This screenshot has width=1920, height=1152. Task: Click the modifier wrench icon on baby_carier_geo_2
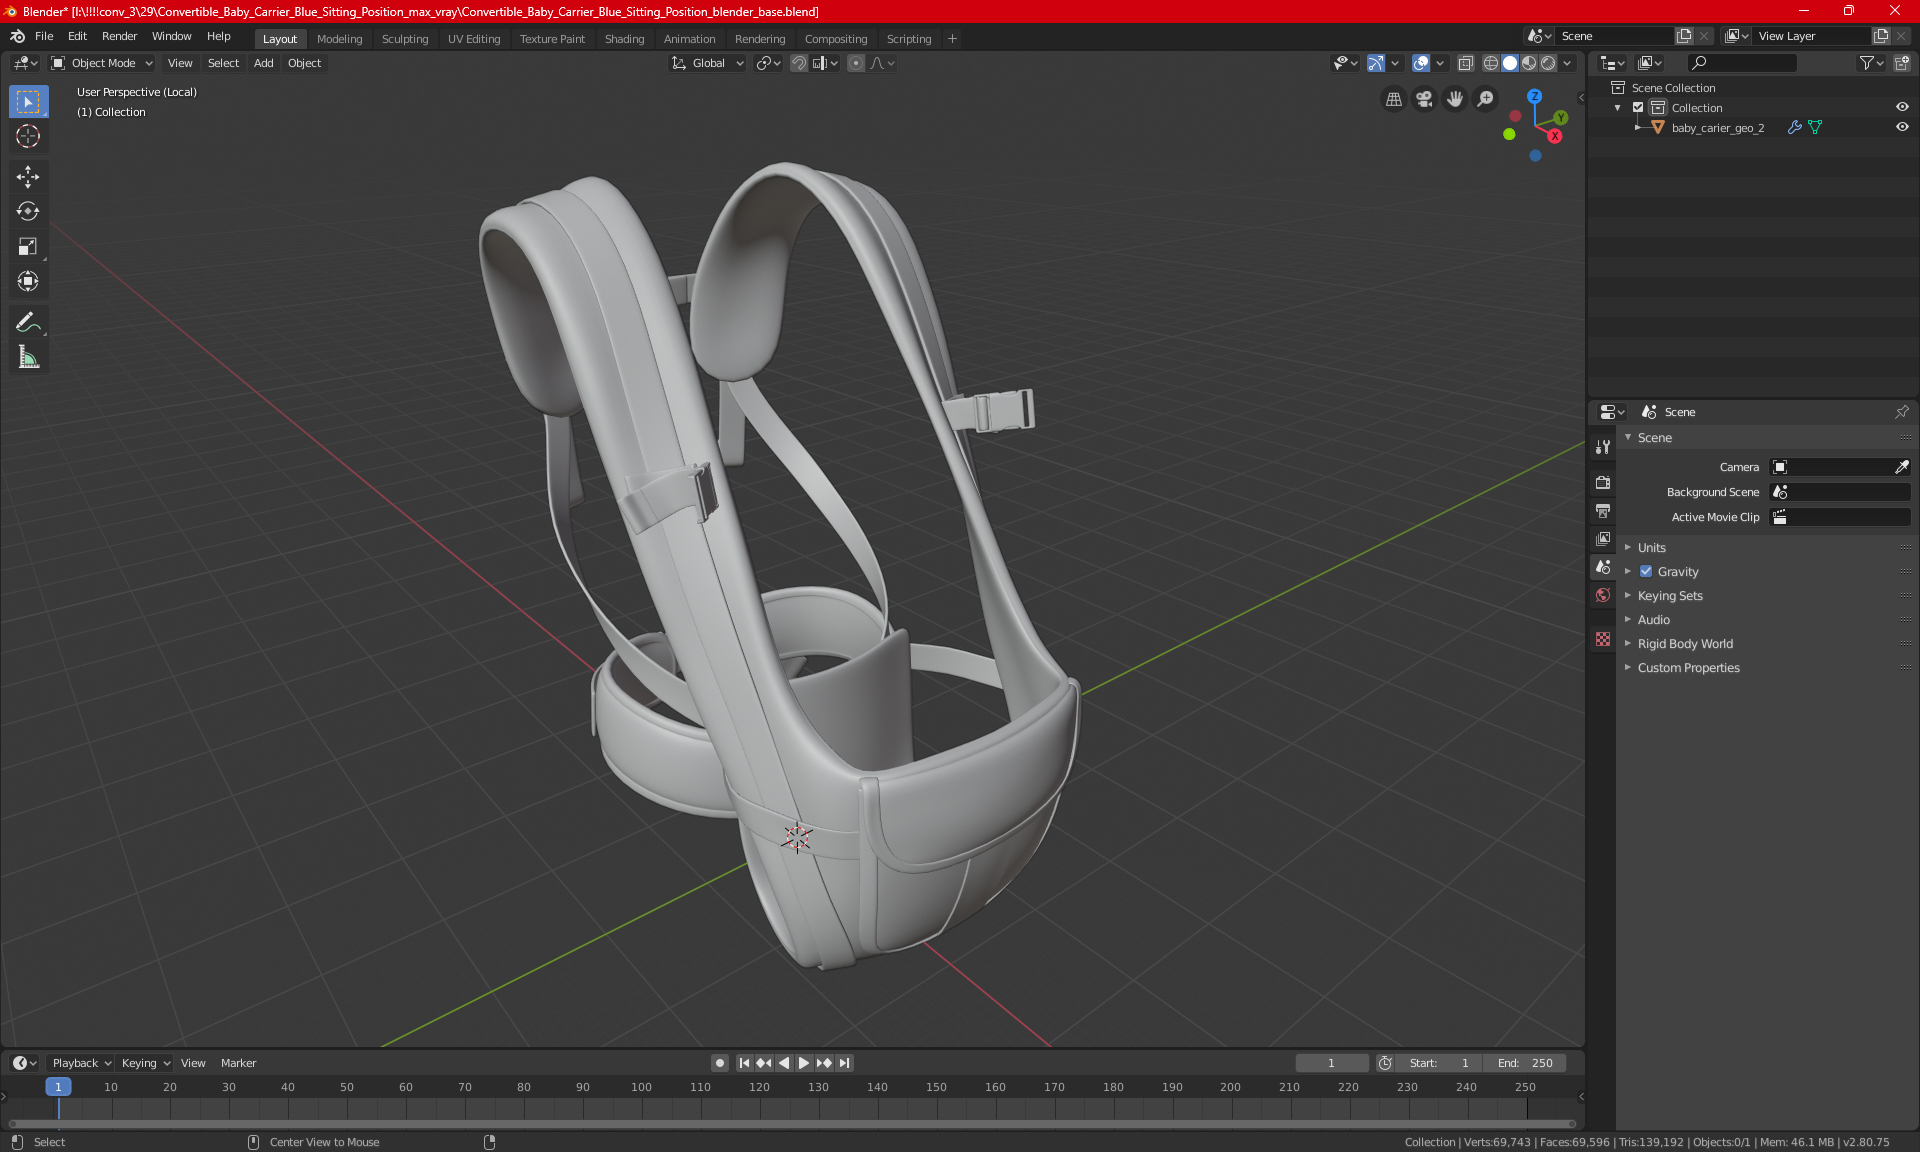pyautogui.click(x=1794, y=127)
